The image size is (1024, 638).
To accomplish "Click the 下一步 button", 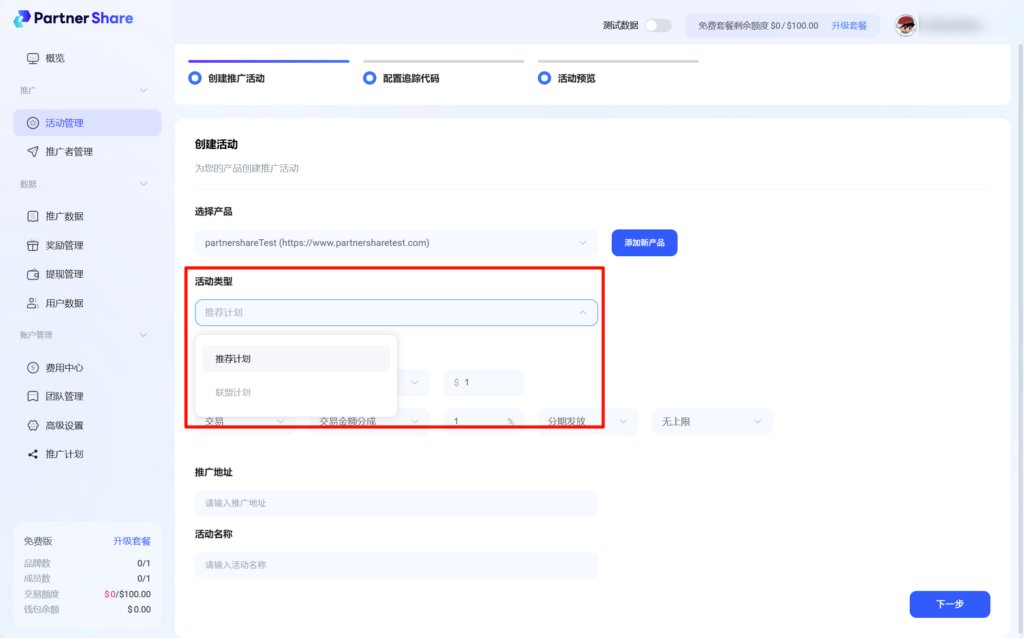I will [x=949, y=604].
